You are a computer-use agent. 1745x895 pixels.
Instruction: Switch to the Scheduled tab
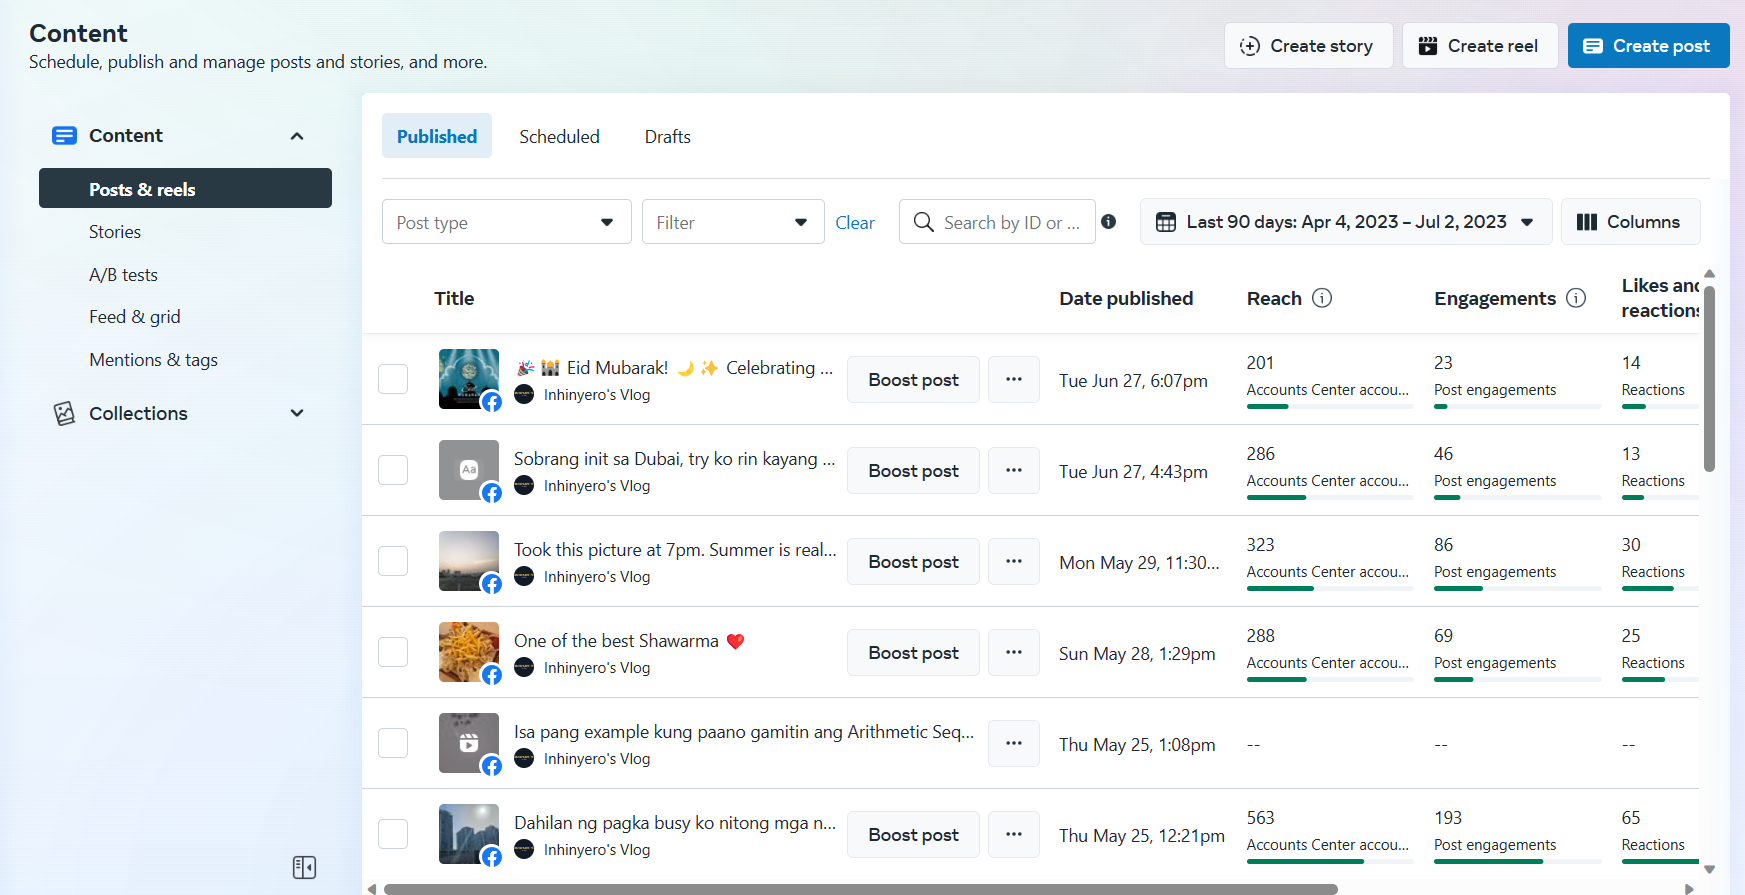tap(559, 137)
